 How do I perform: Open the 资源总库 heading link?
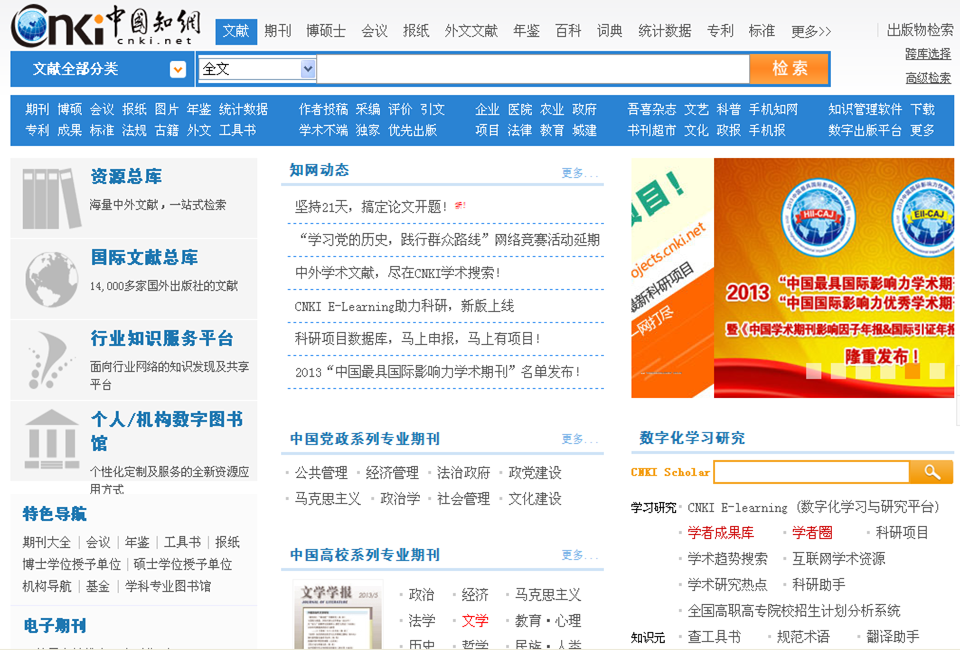click(x=126, y=177)
